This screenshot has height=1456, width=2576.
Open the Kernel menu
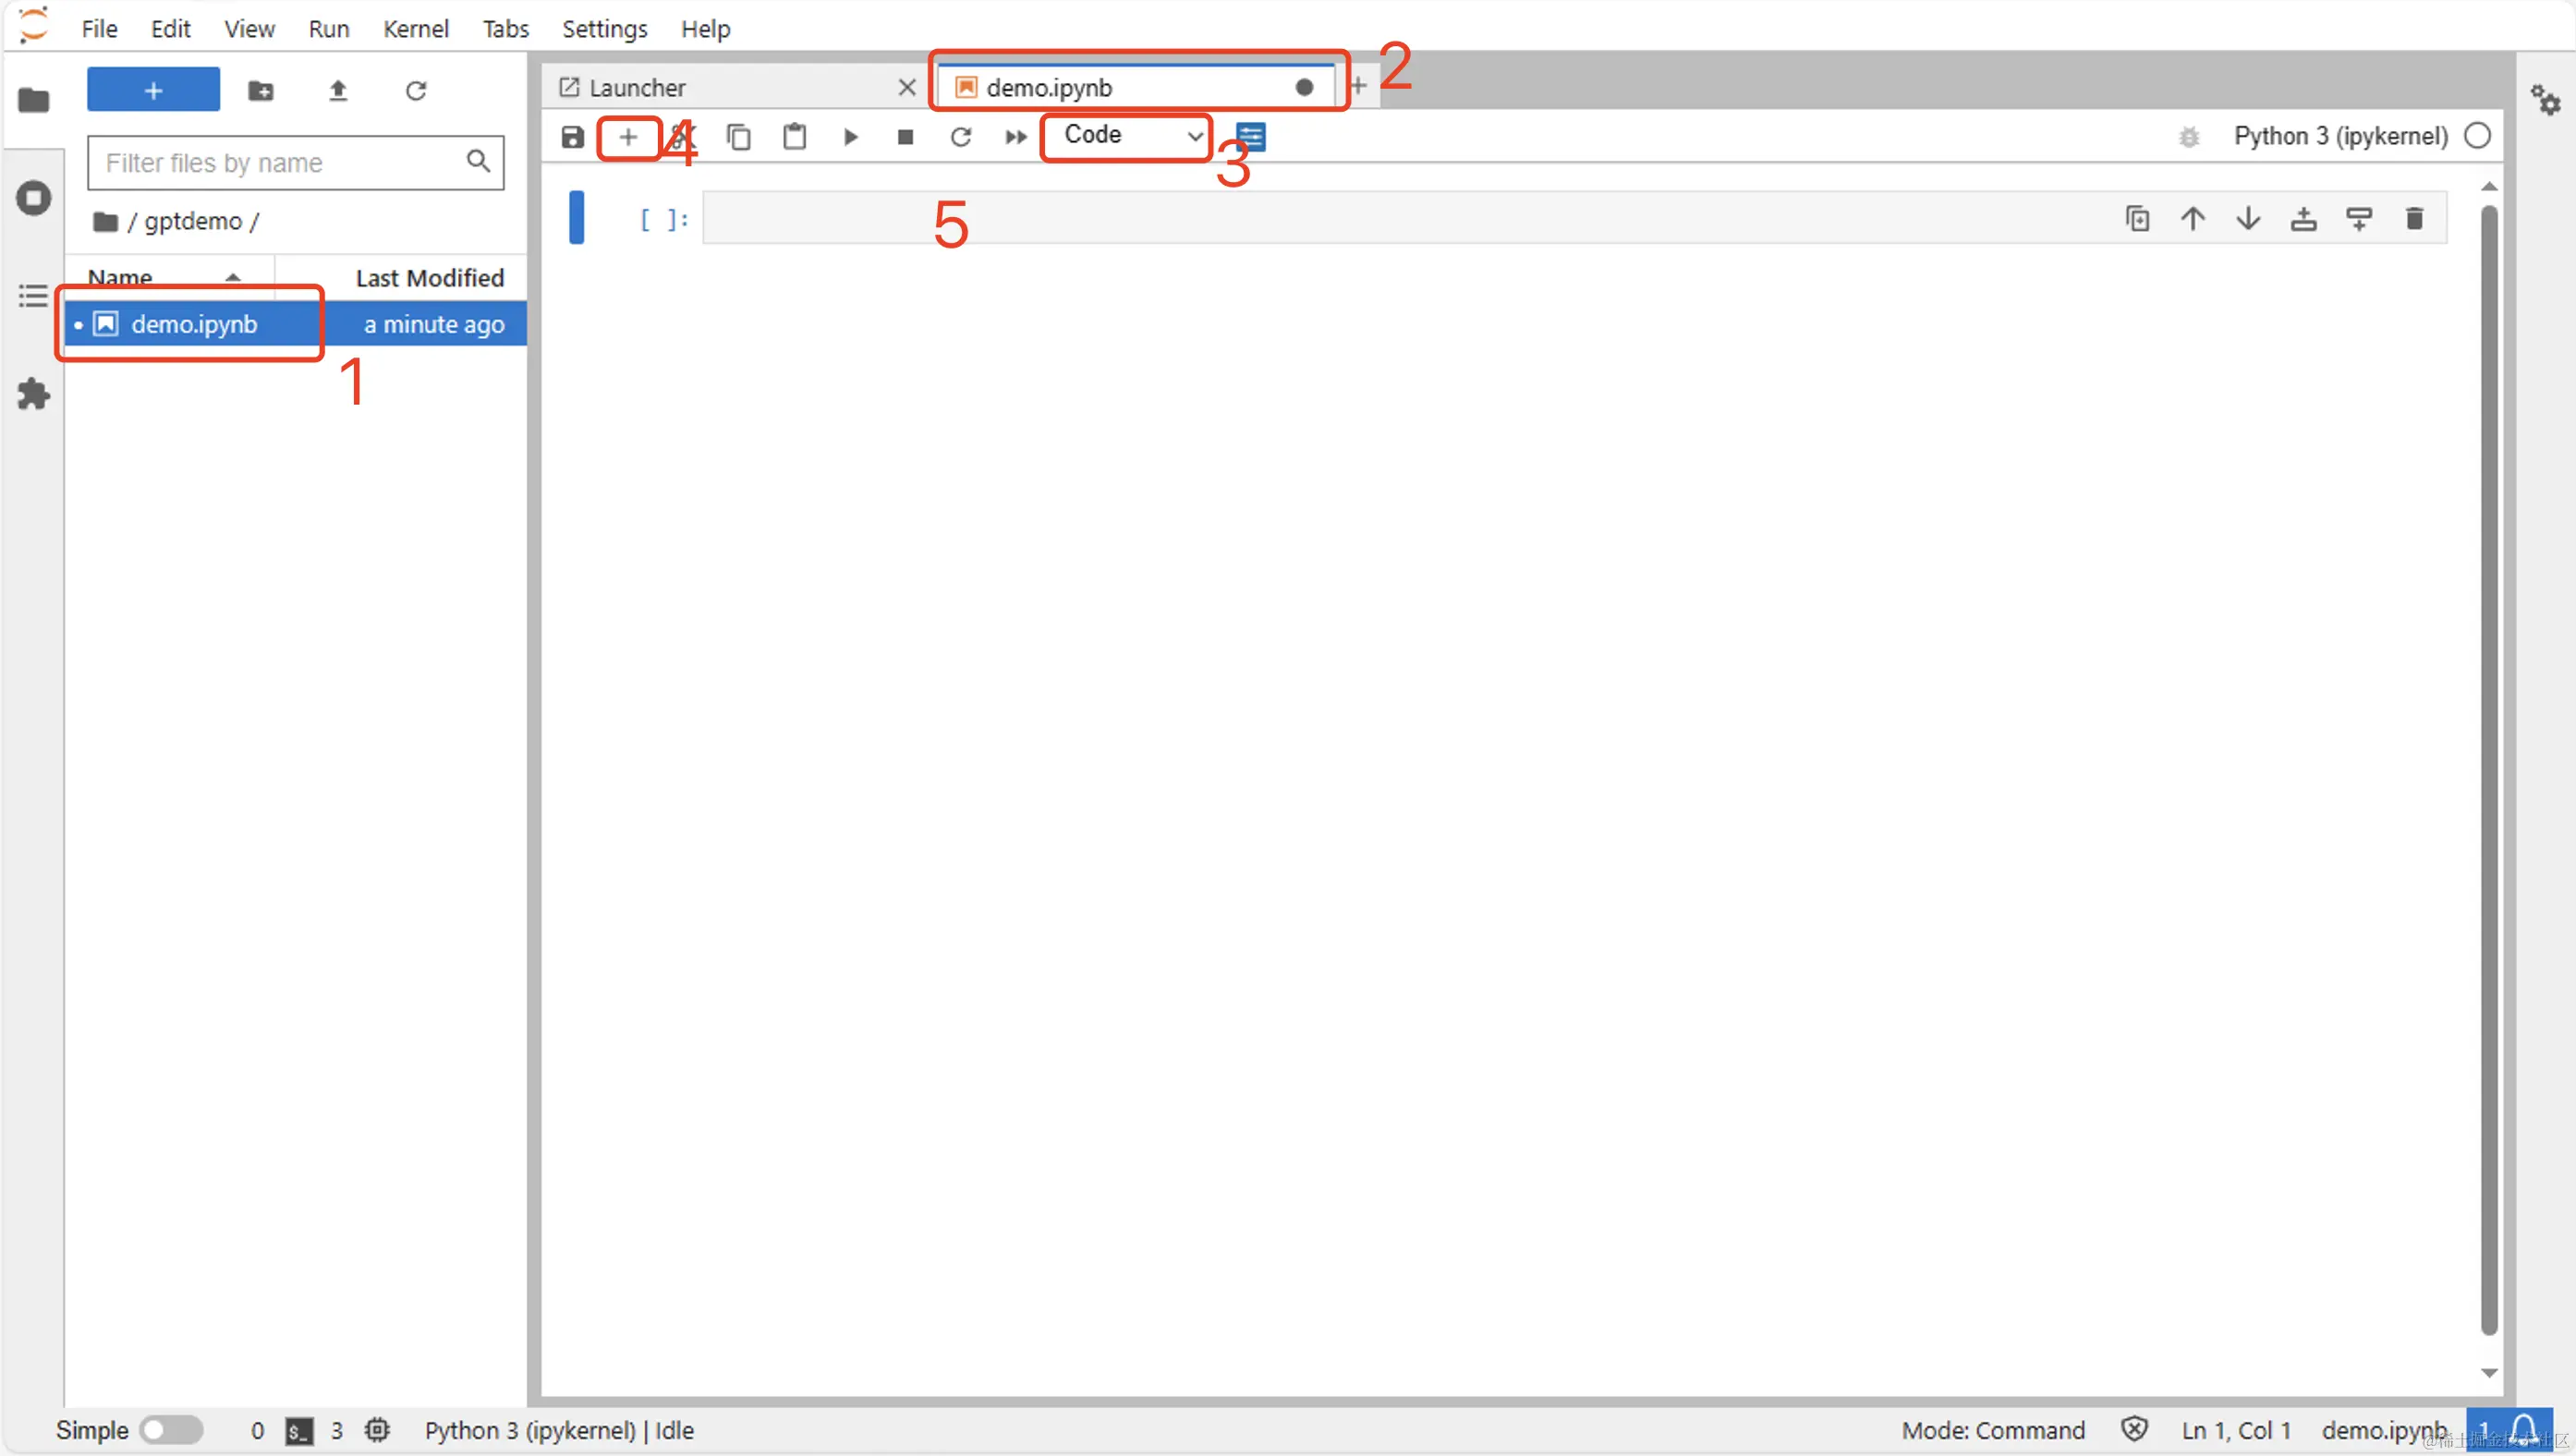point(415,29)
